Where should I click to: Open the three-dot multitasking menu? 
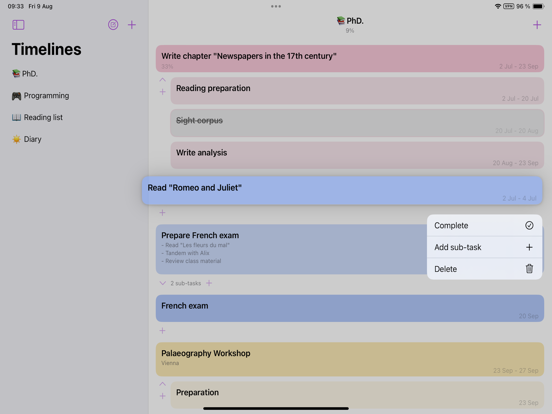(276, 6)
